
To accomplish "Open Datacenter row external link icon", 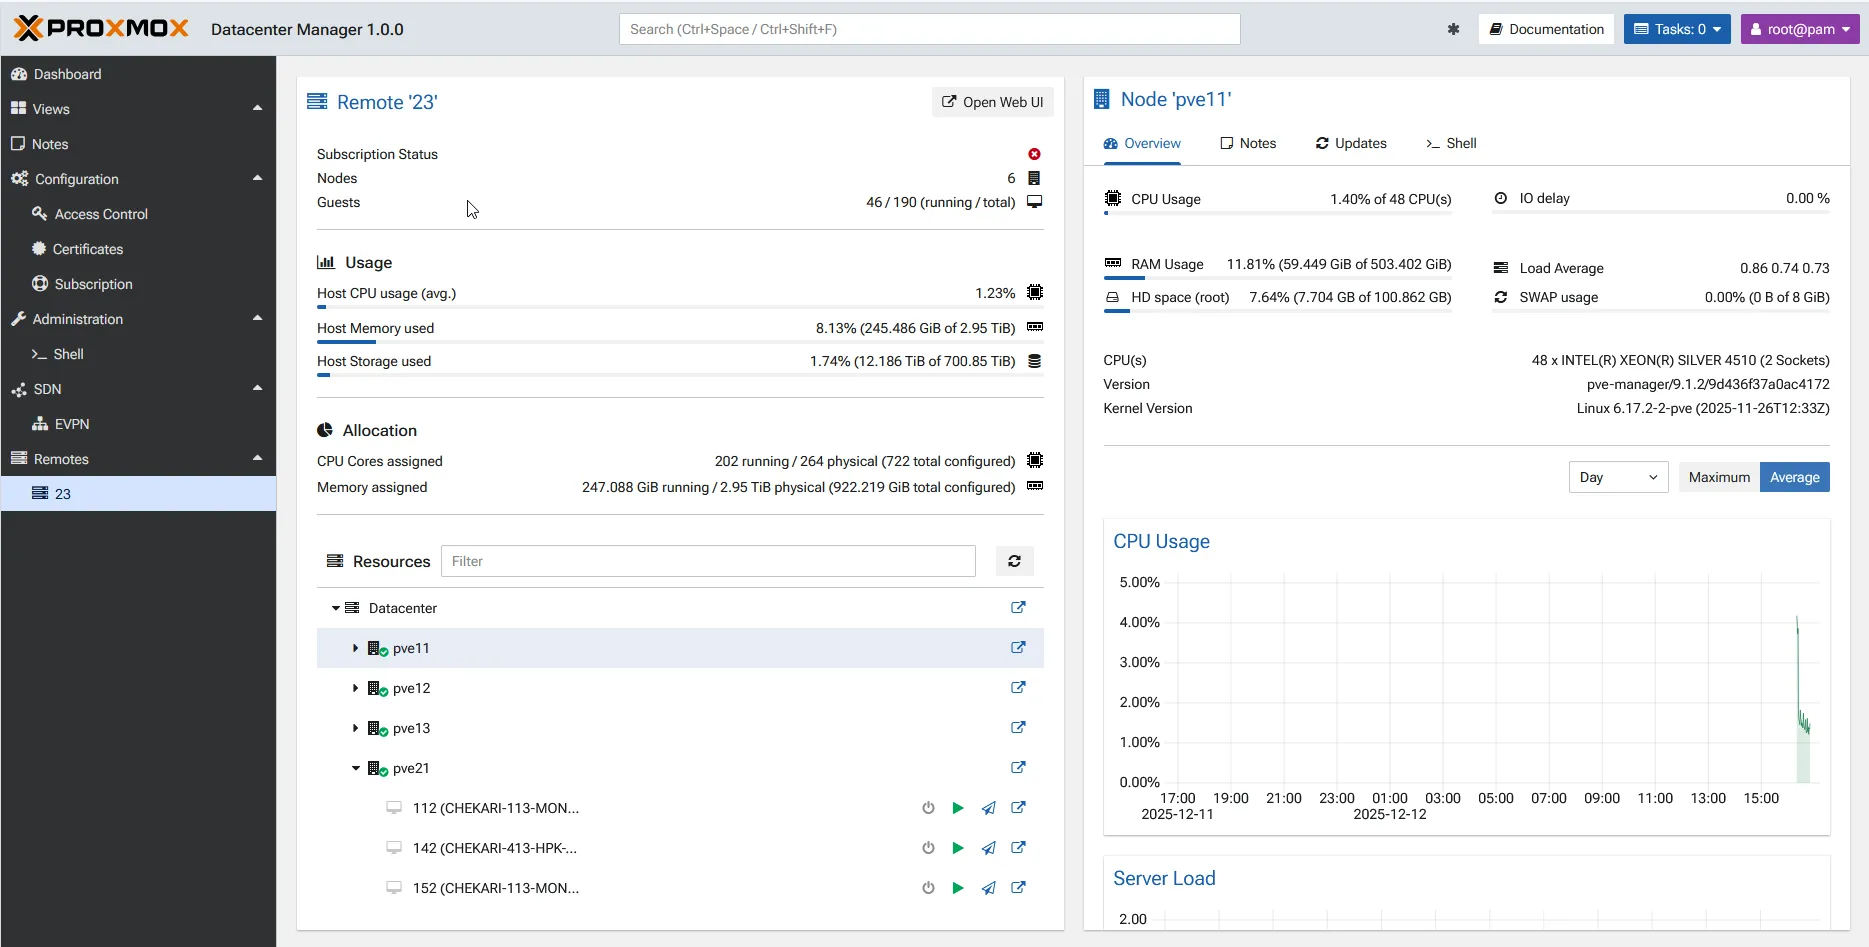I will [x=1018, y=608].
